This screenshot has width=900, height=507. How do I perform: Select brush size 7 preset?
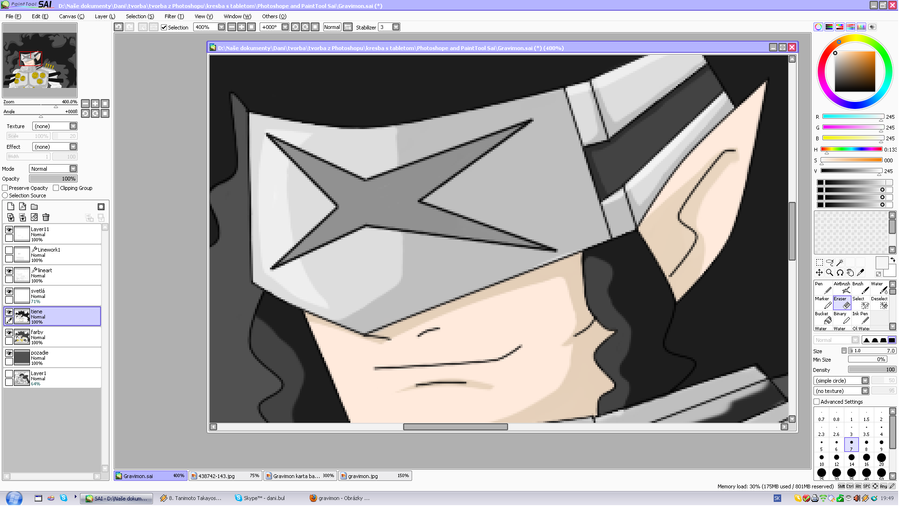tap(852, 444)
